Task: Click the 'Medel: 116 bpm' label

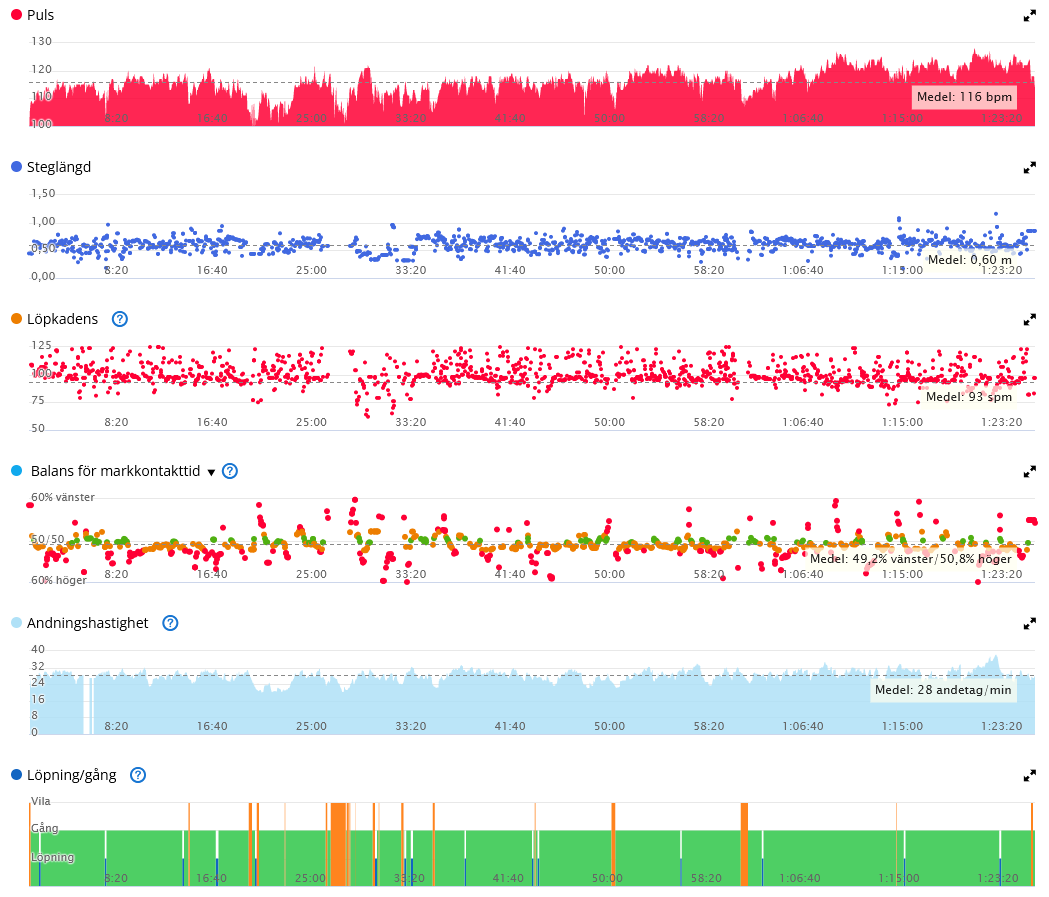Action: pyautogui.click(x=964, y=97)
